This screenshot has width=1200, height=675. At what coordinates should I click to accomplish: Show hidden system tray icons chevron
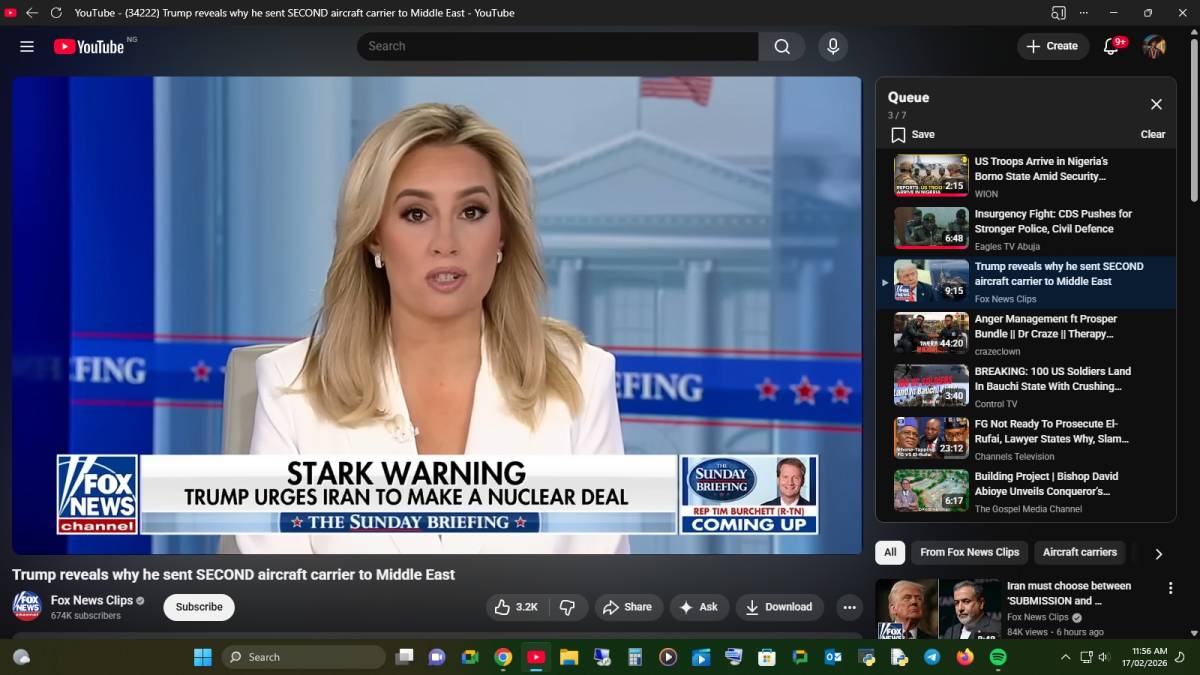(1065, 657)
